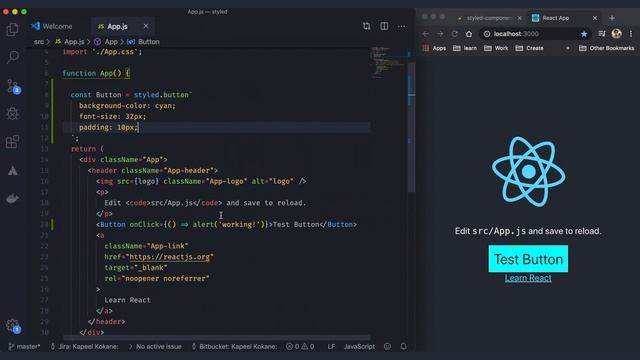
Task: Click No active issue in status bar
Action: coord(155,347)
